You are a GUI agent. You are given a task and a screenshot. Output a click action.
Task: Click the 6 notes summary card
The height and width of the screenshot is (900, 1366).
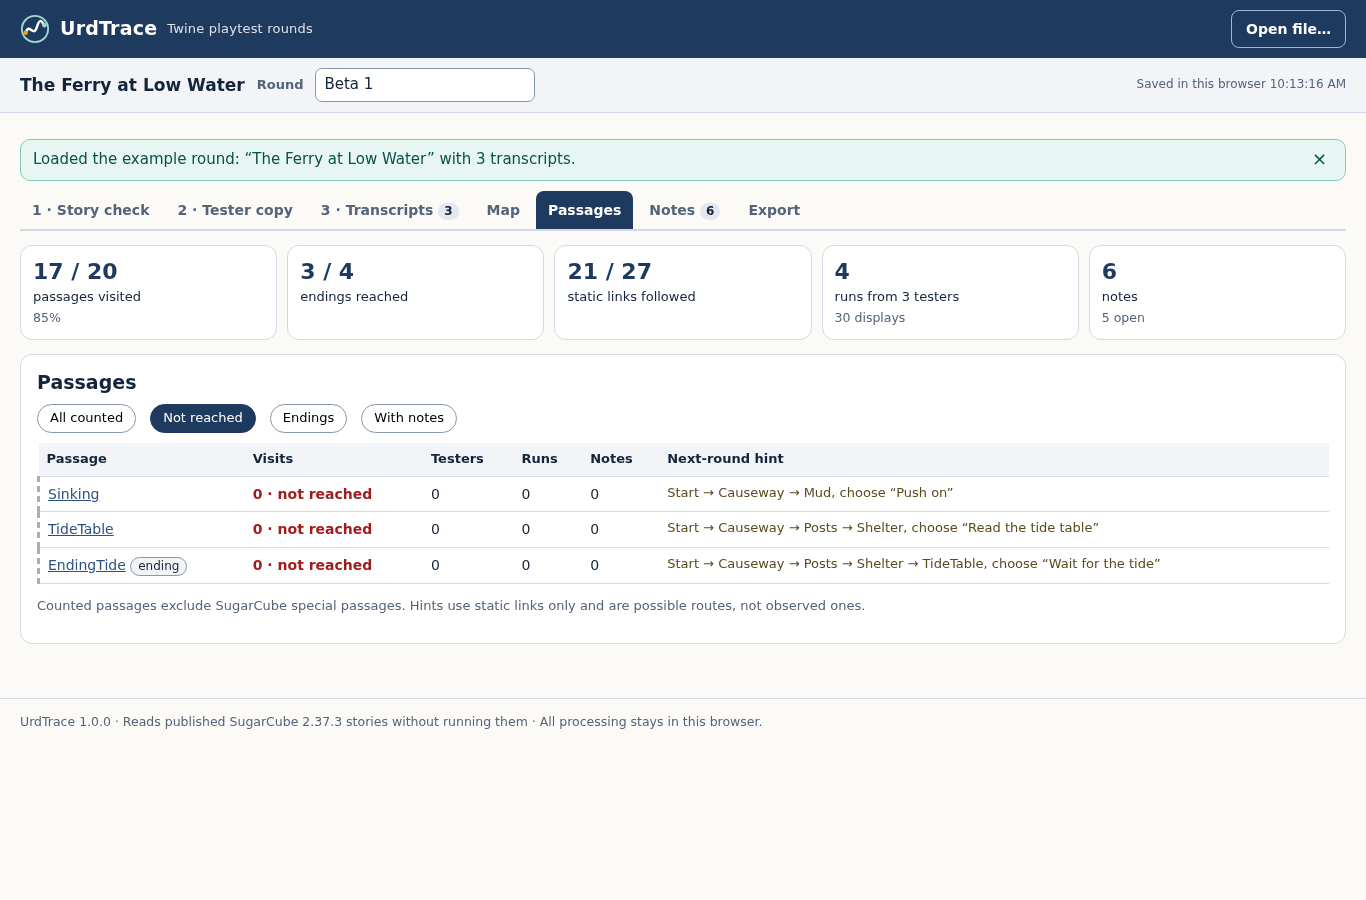point(1217,293)
